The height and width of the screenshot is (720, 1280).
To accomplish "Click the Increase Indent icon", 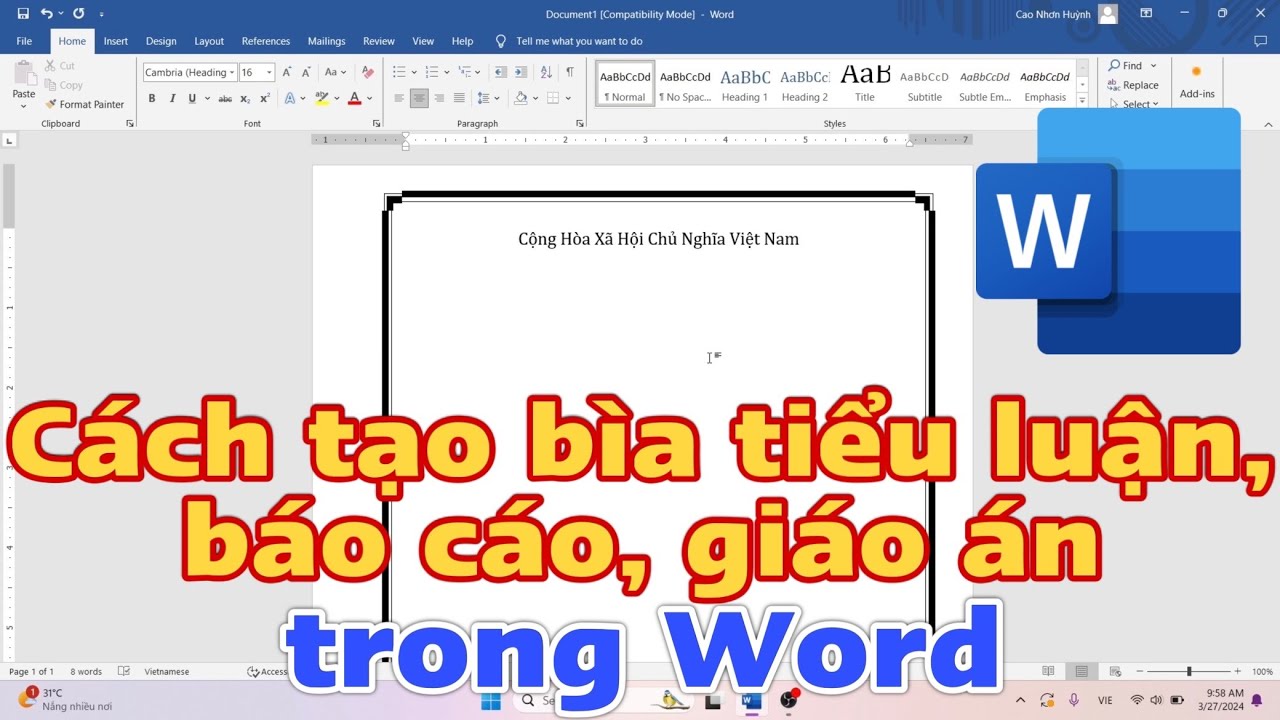I will (x=521, y=72).
